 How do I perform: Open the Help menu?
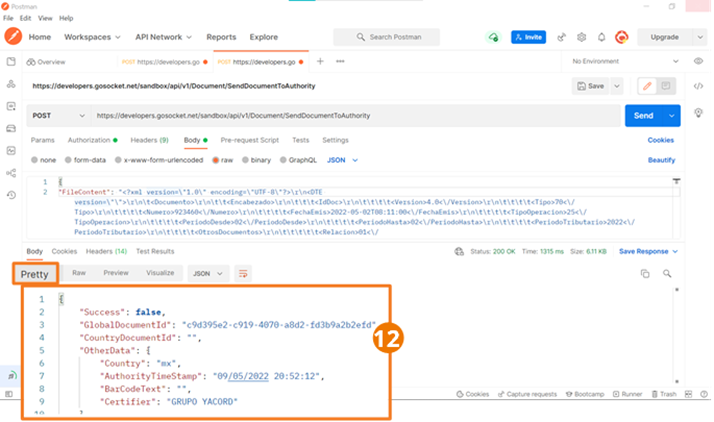pos(66,18)
